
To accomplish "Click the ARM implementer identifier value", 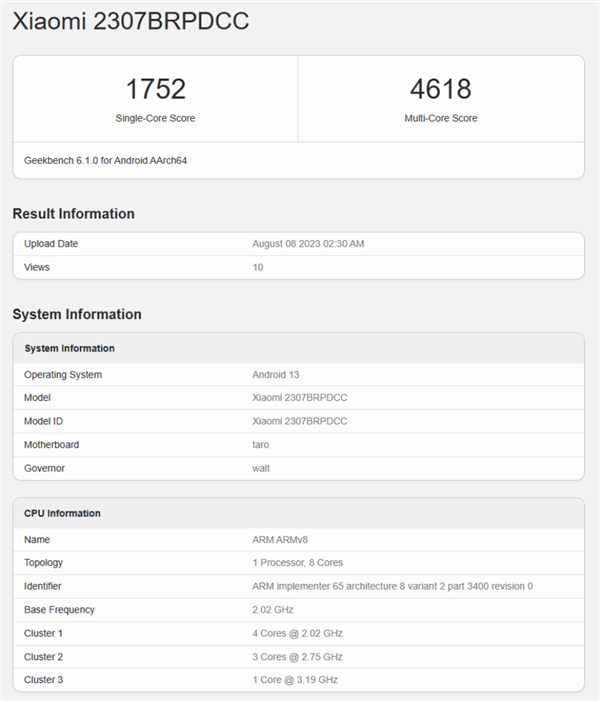I will (392, 586).
